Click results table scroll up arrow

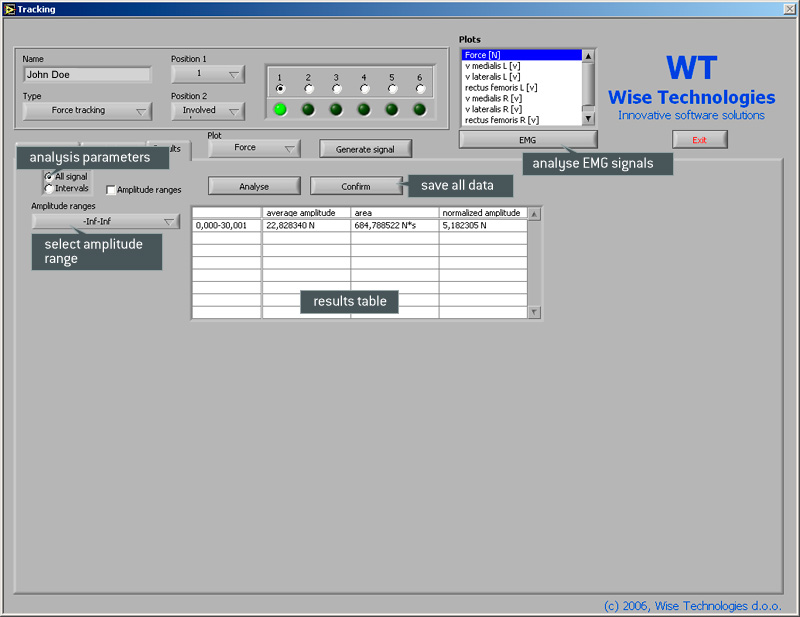534,214
